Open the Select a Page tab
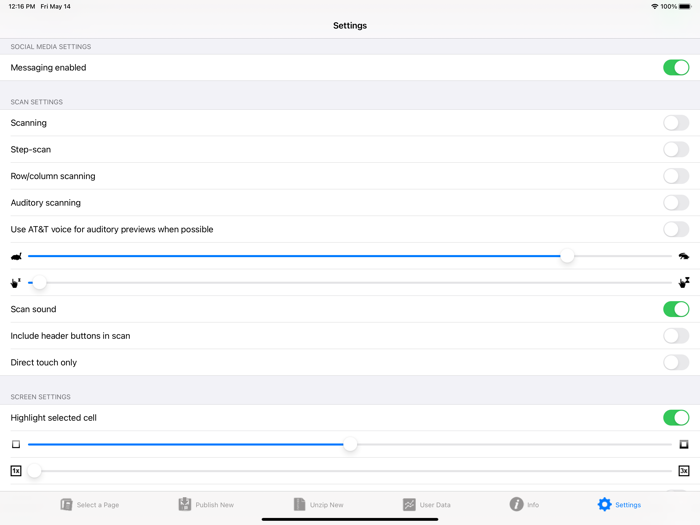700x525 pixels. tap(89, 504)
